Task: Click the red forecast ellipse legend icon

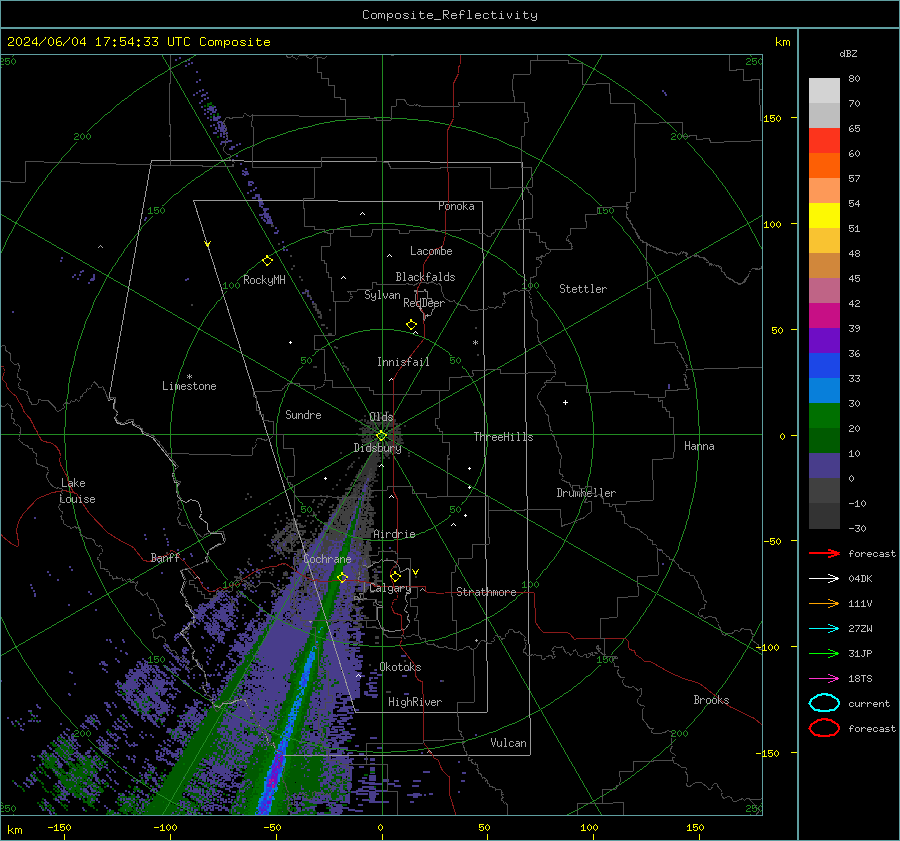Action: click(824, 728)
